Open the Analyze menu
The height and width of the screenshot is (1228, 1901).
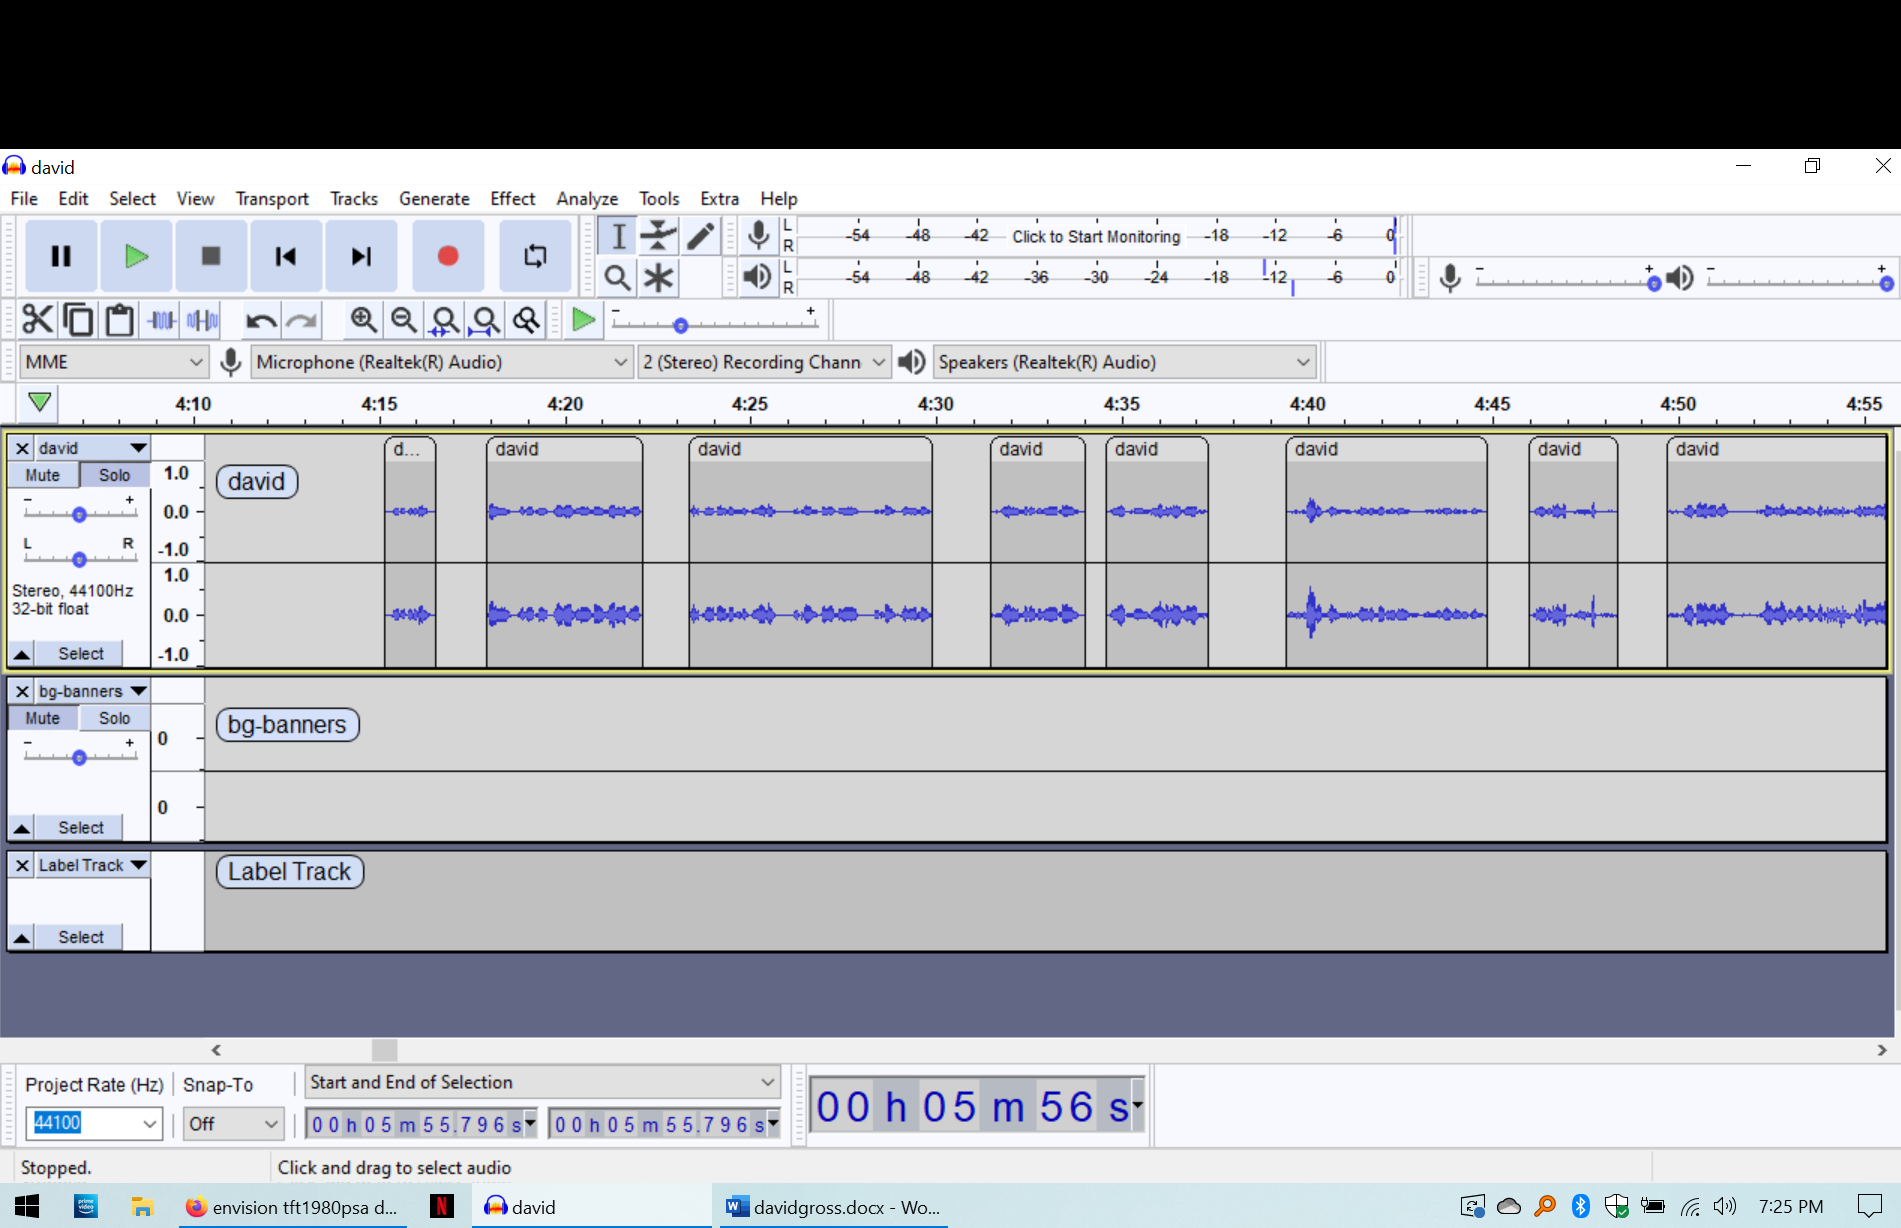tap(587, 199)
